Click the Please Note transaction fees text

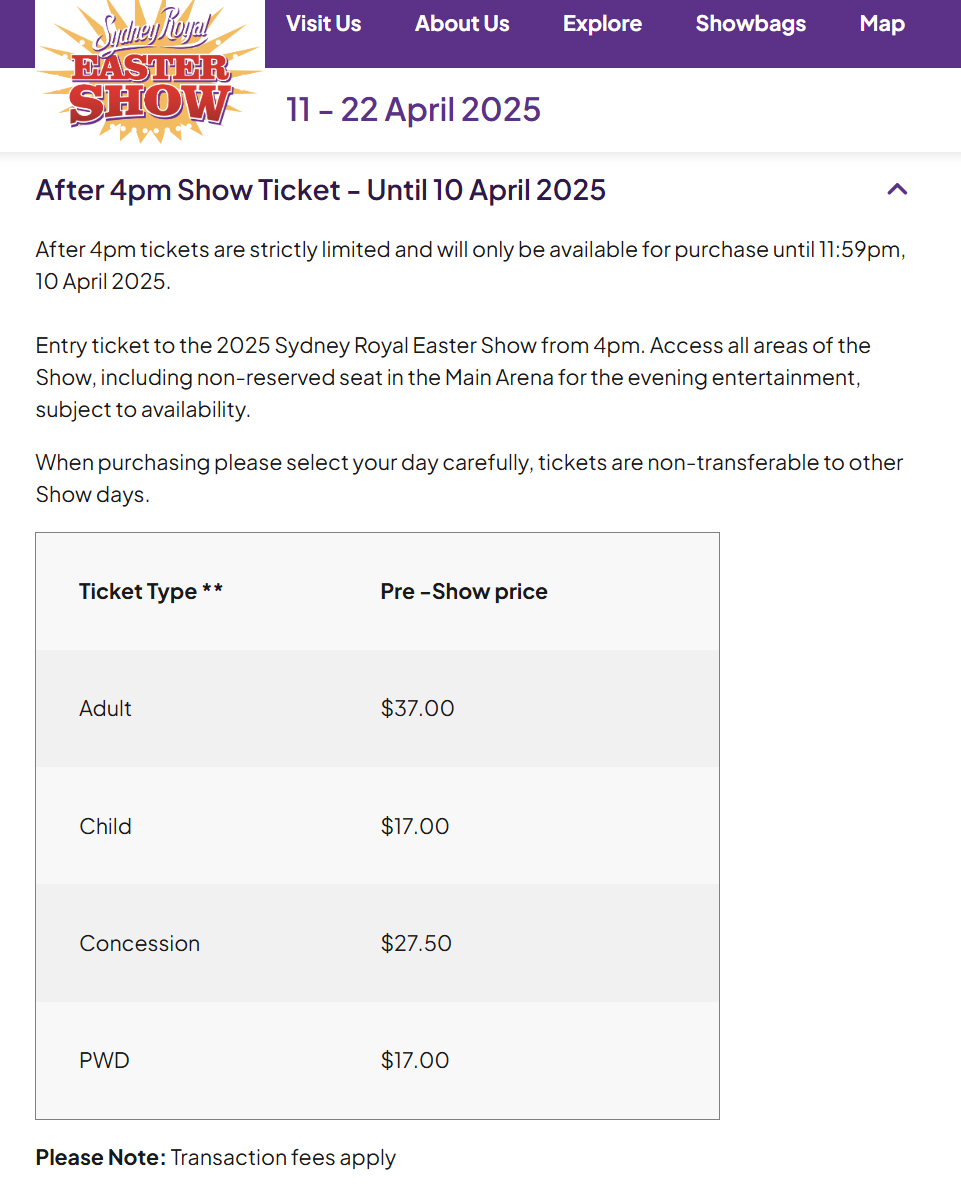point(216,1158)
